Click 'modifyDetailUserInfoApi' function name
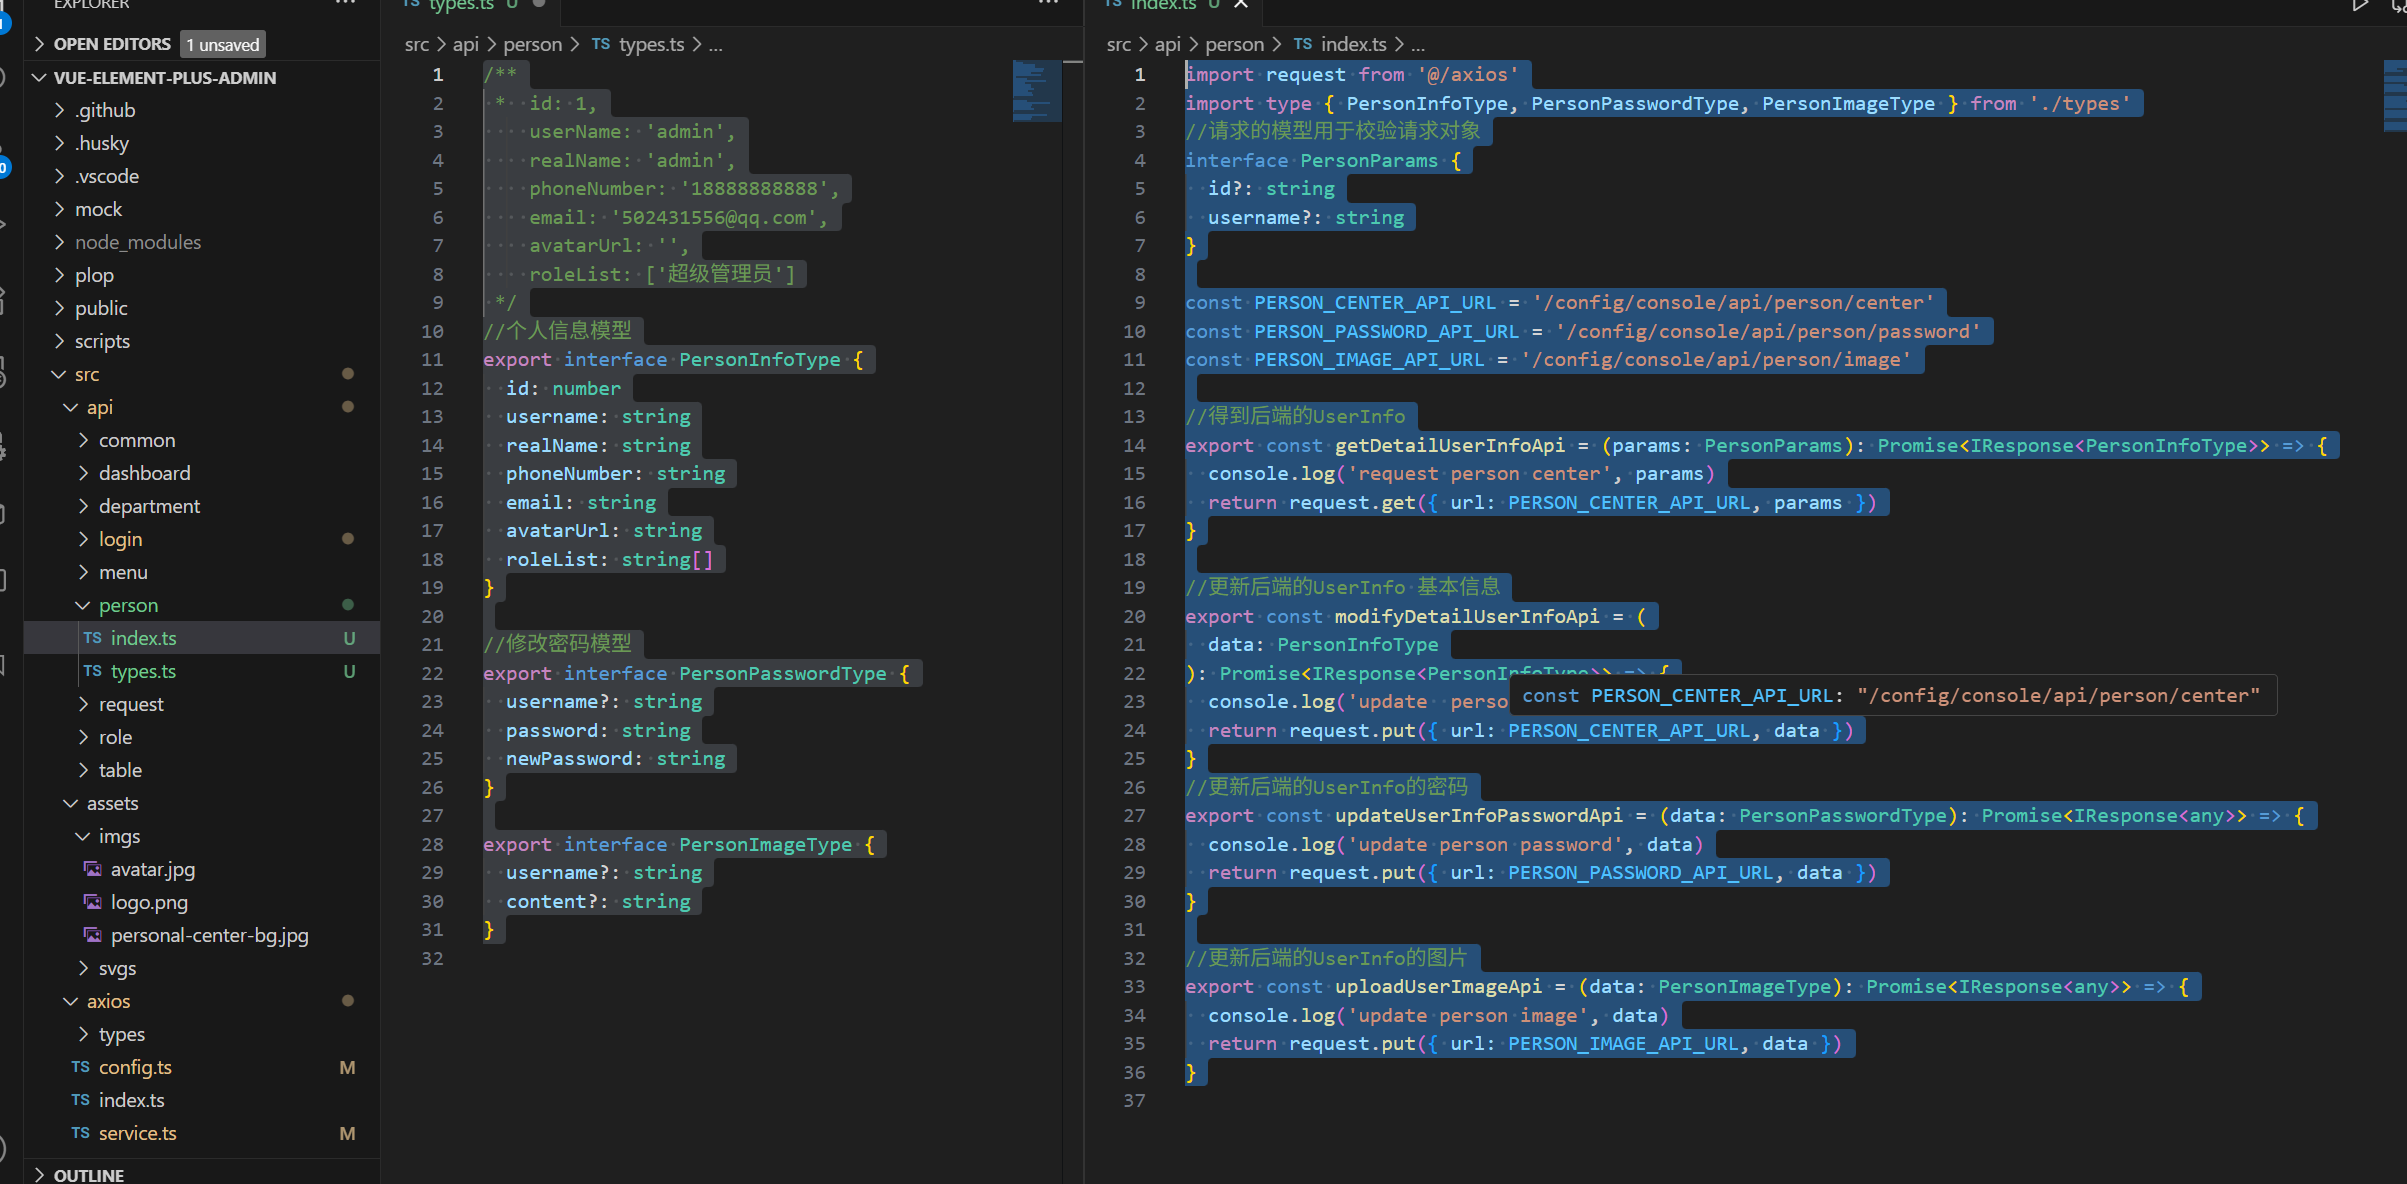This screenshot has height=1184, width=2407. click(1467, 616)
